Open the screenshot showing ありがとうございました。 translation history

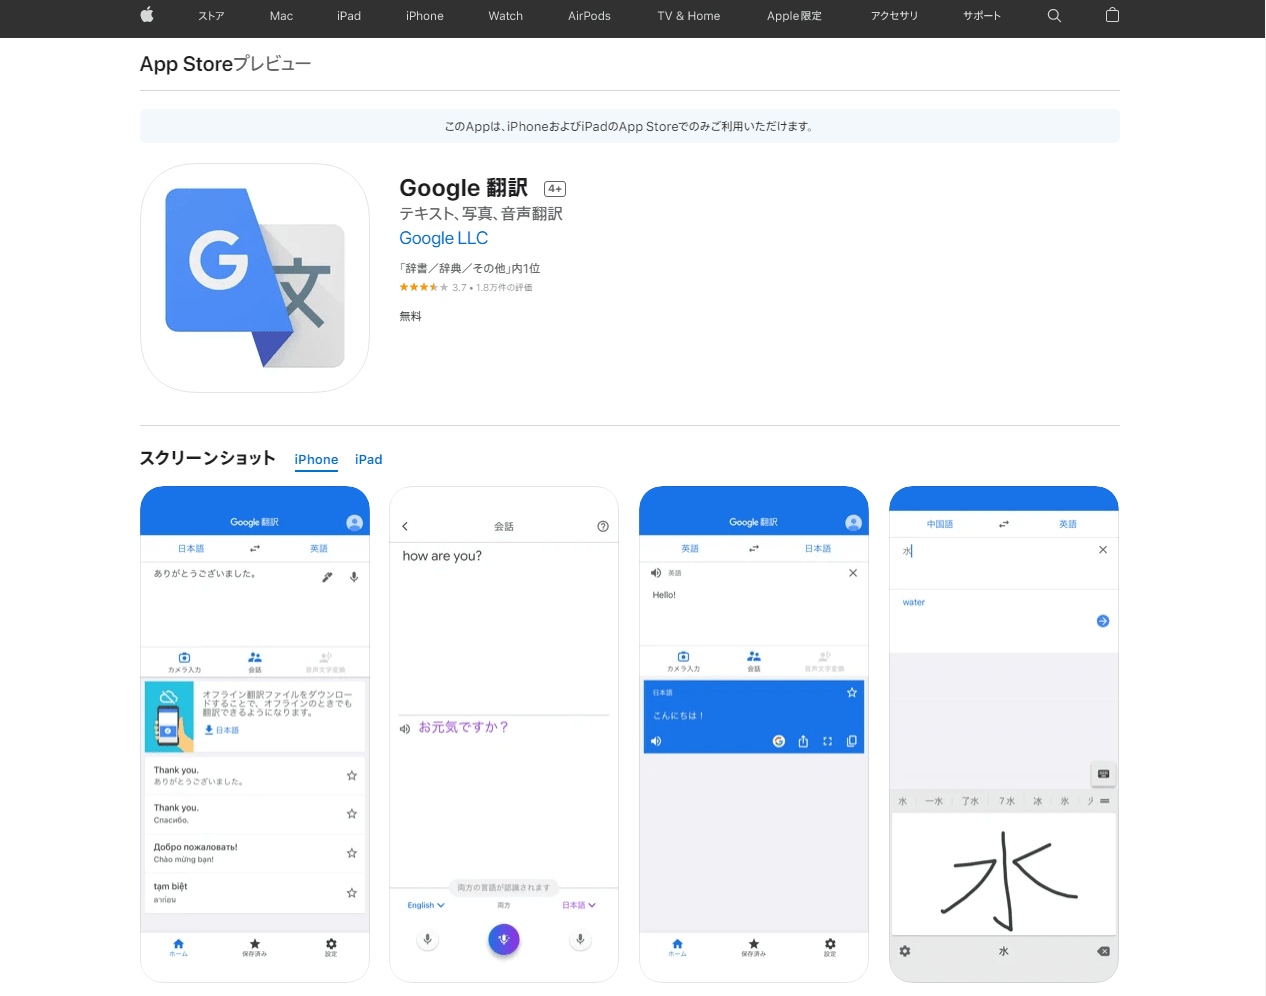pos(255,735)
